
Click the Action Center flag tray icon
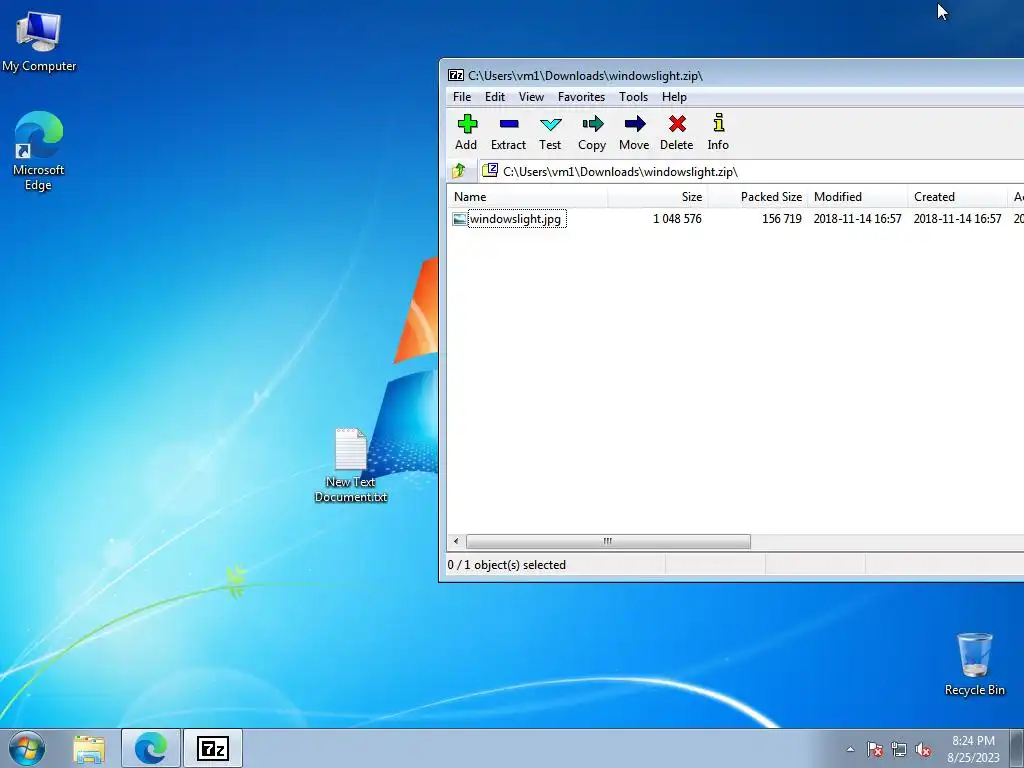875,750
